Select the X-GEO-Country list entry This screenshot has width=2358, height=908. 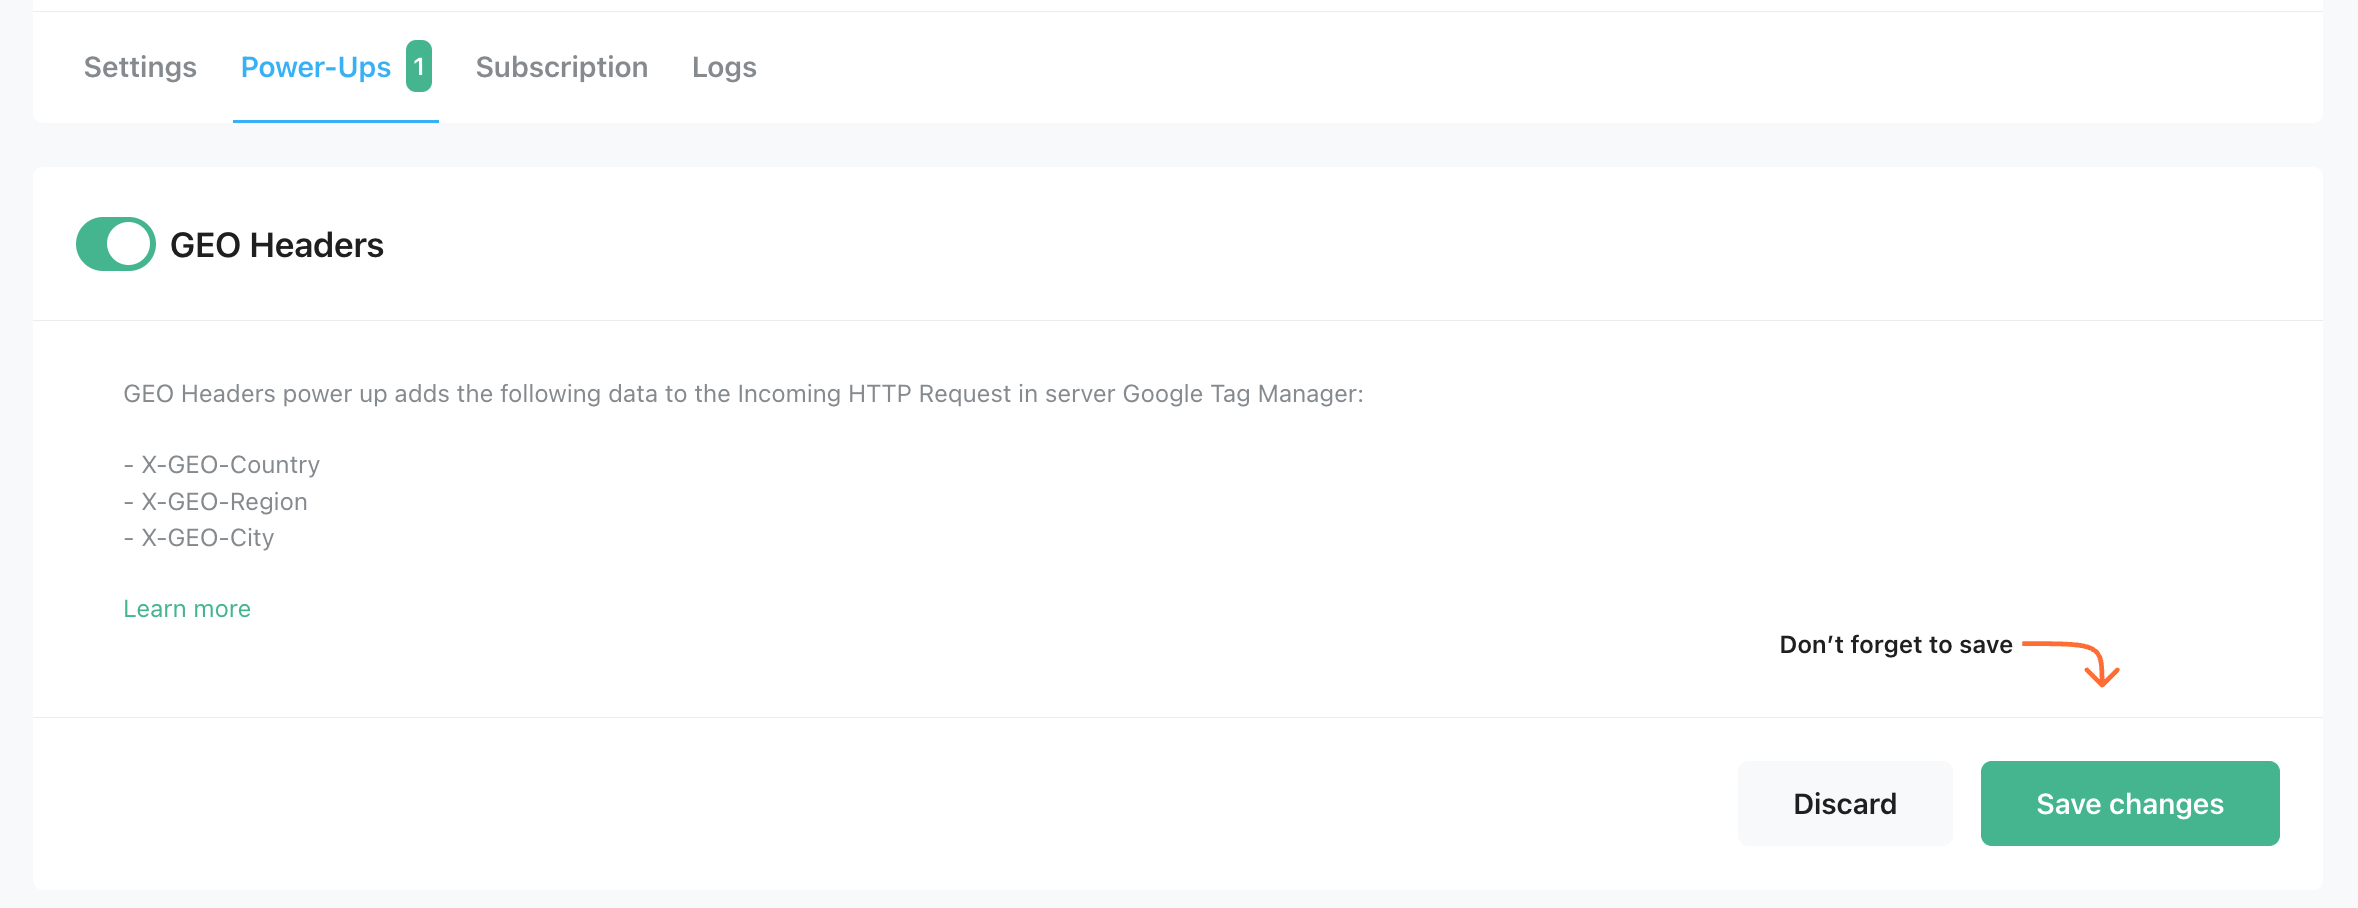(x=221, y=464)
